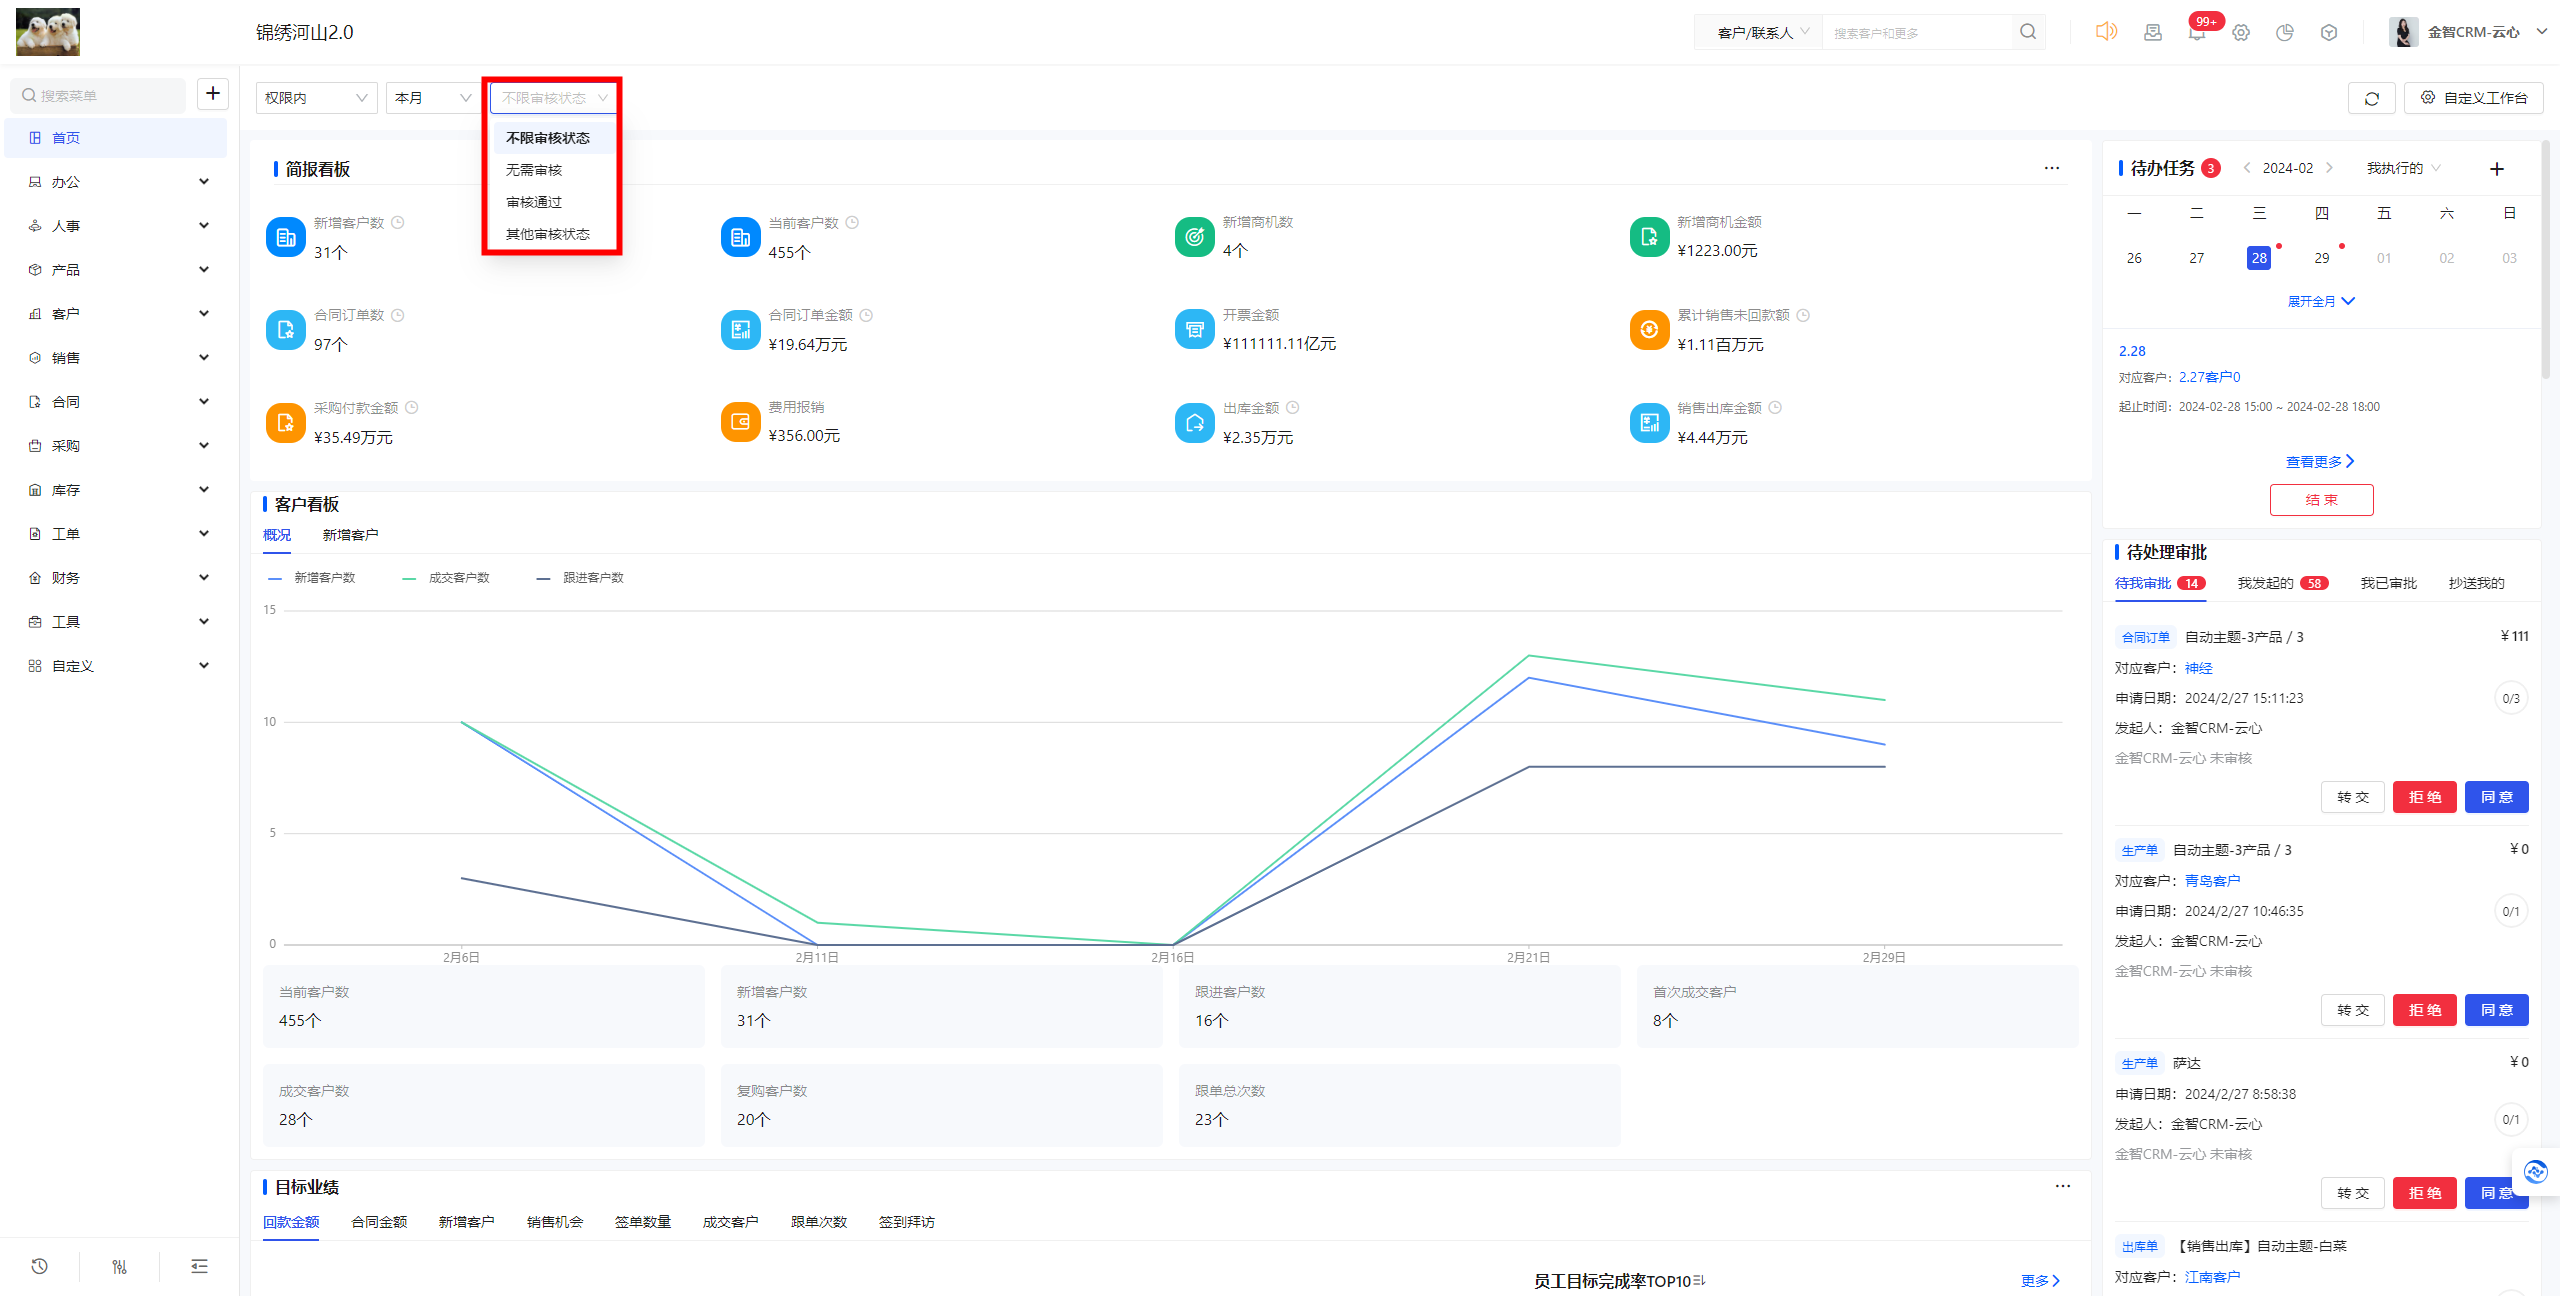
Task: Click the speaker announcement icon in header
Action: pyautogui.click(x=2107, y=32)
